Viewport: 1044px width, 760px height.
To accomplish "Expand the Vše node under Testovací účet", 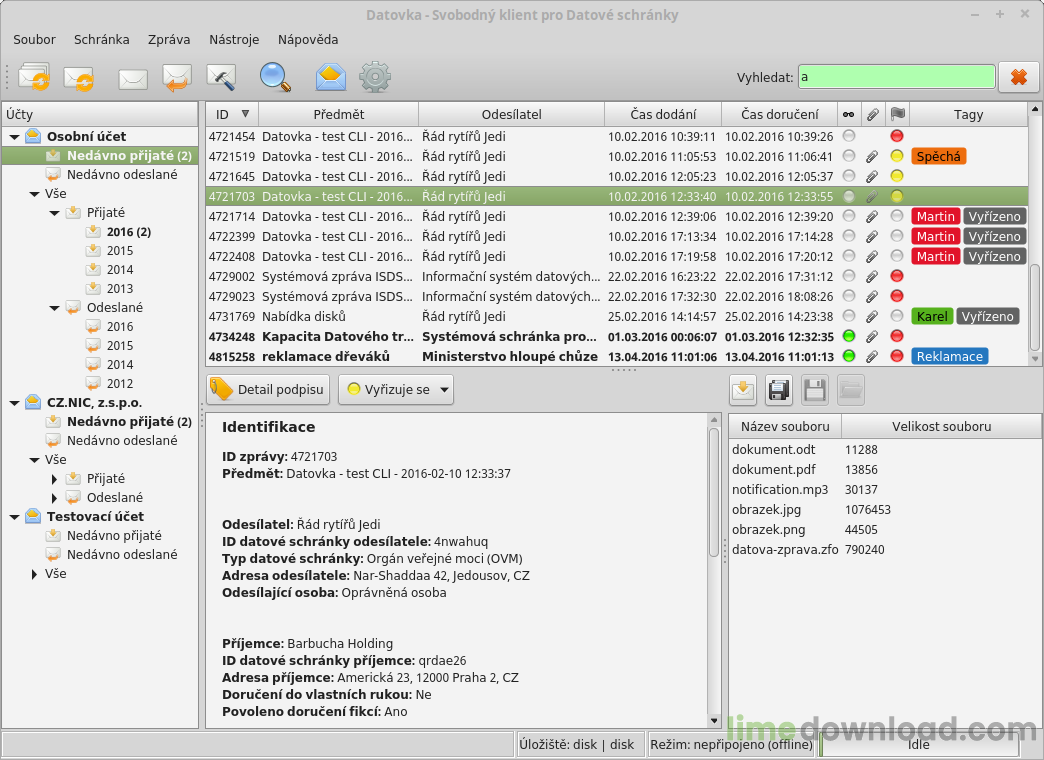I will 34,574.
